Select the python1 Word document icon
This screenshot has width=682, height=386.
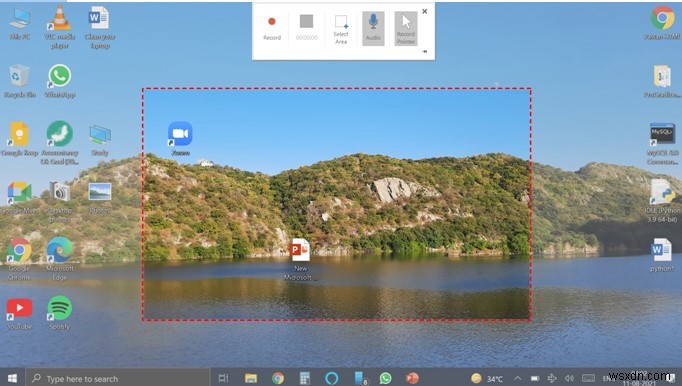pyautogui.click(x=662, y=255)
